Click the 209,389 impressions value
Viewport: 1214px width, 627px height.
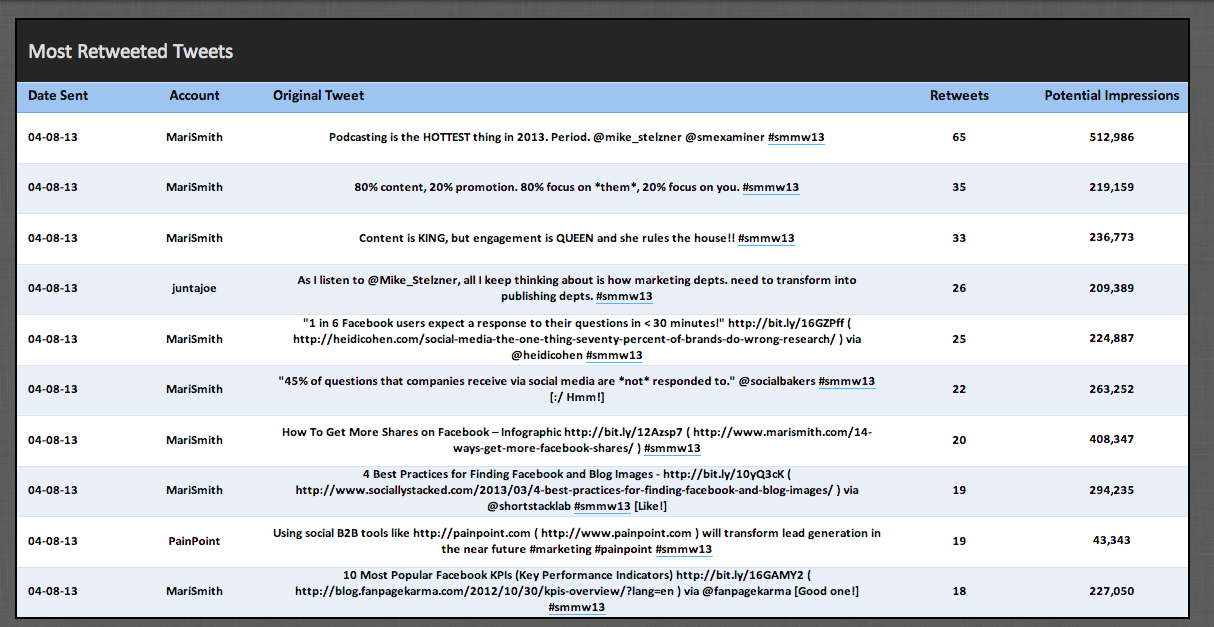coord(1112,288)
